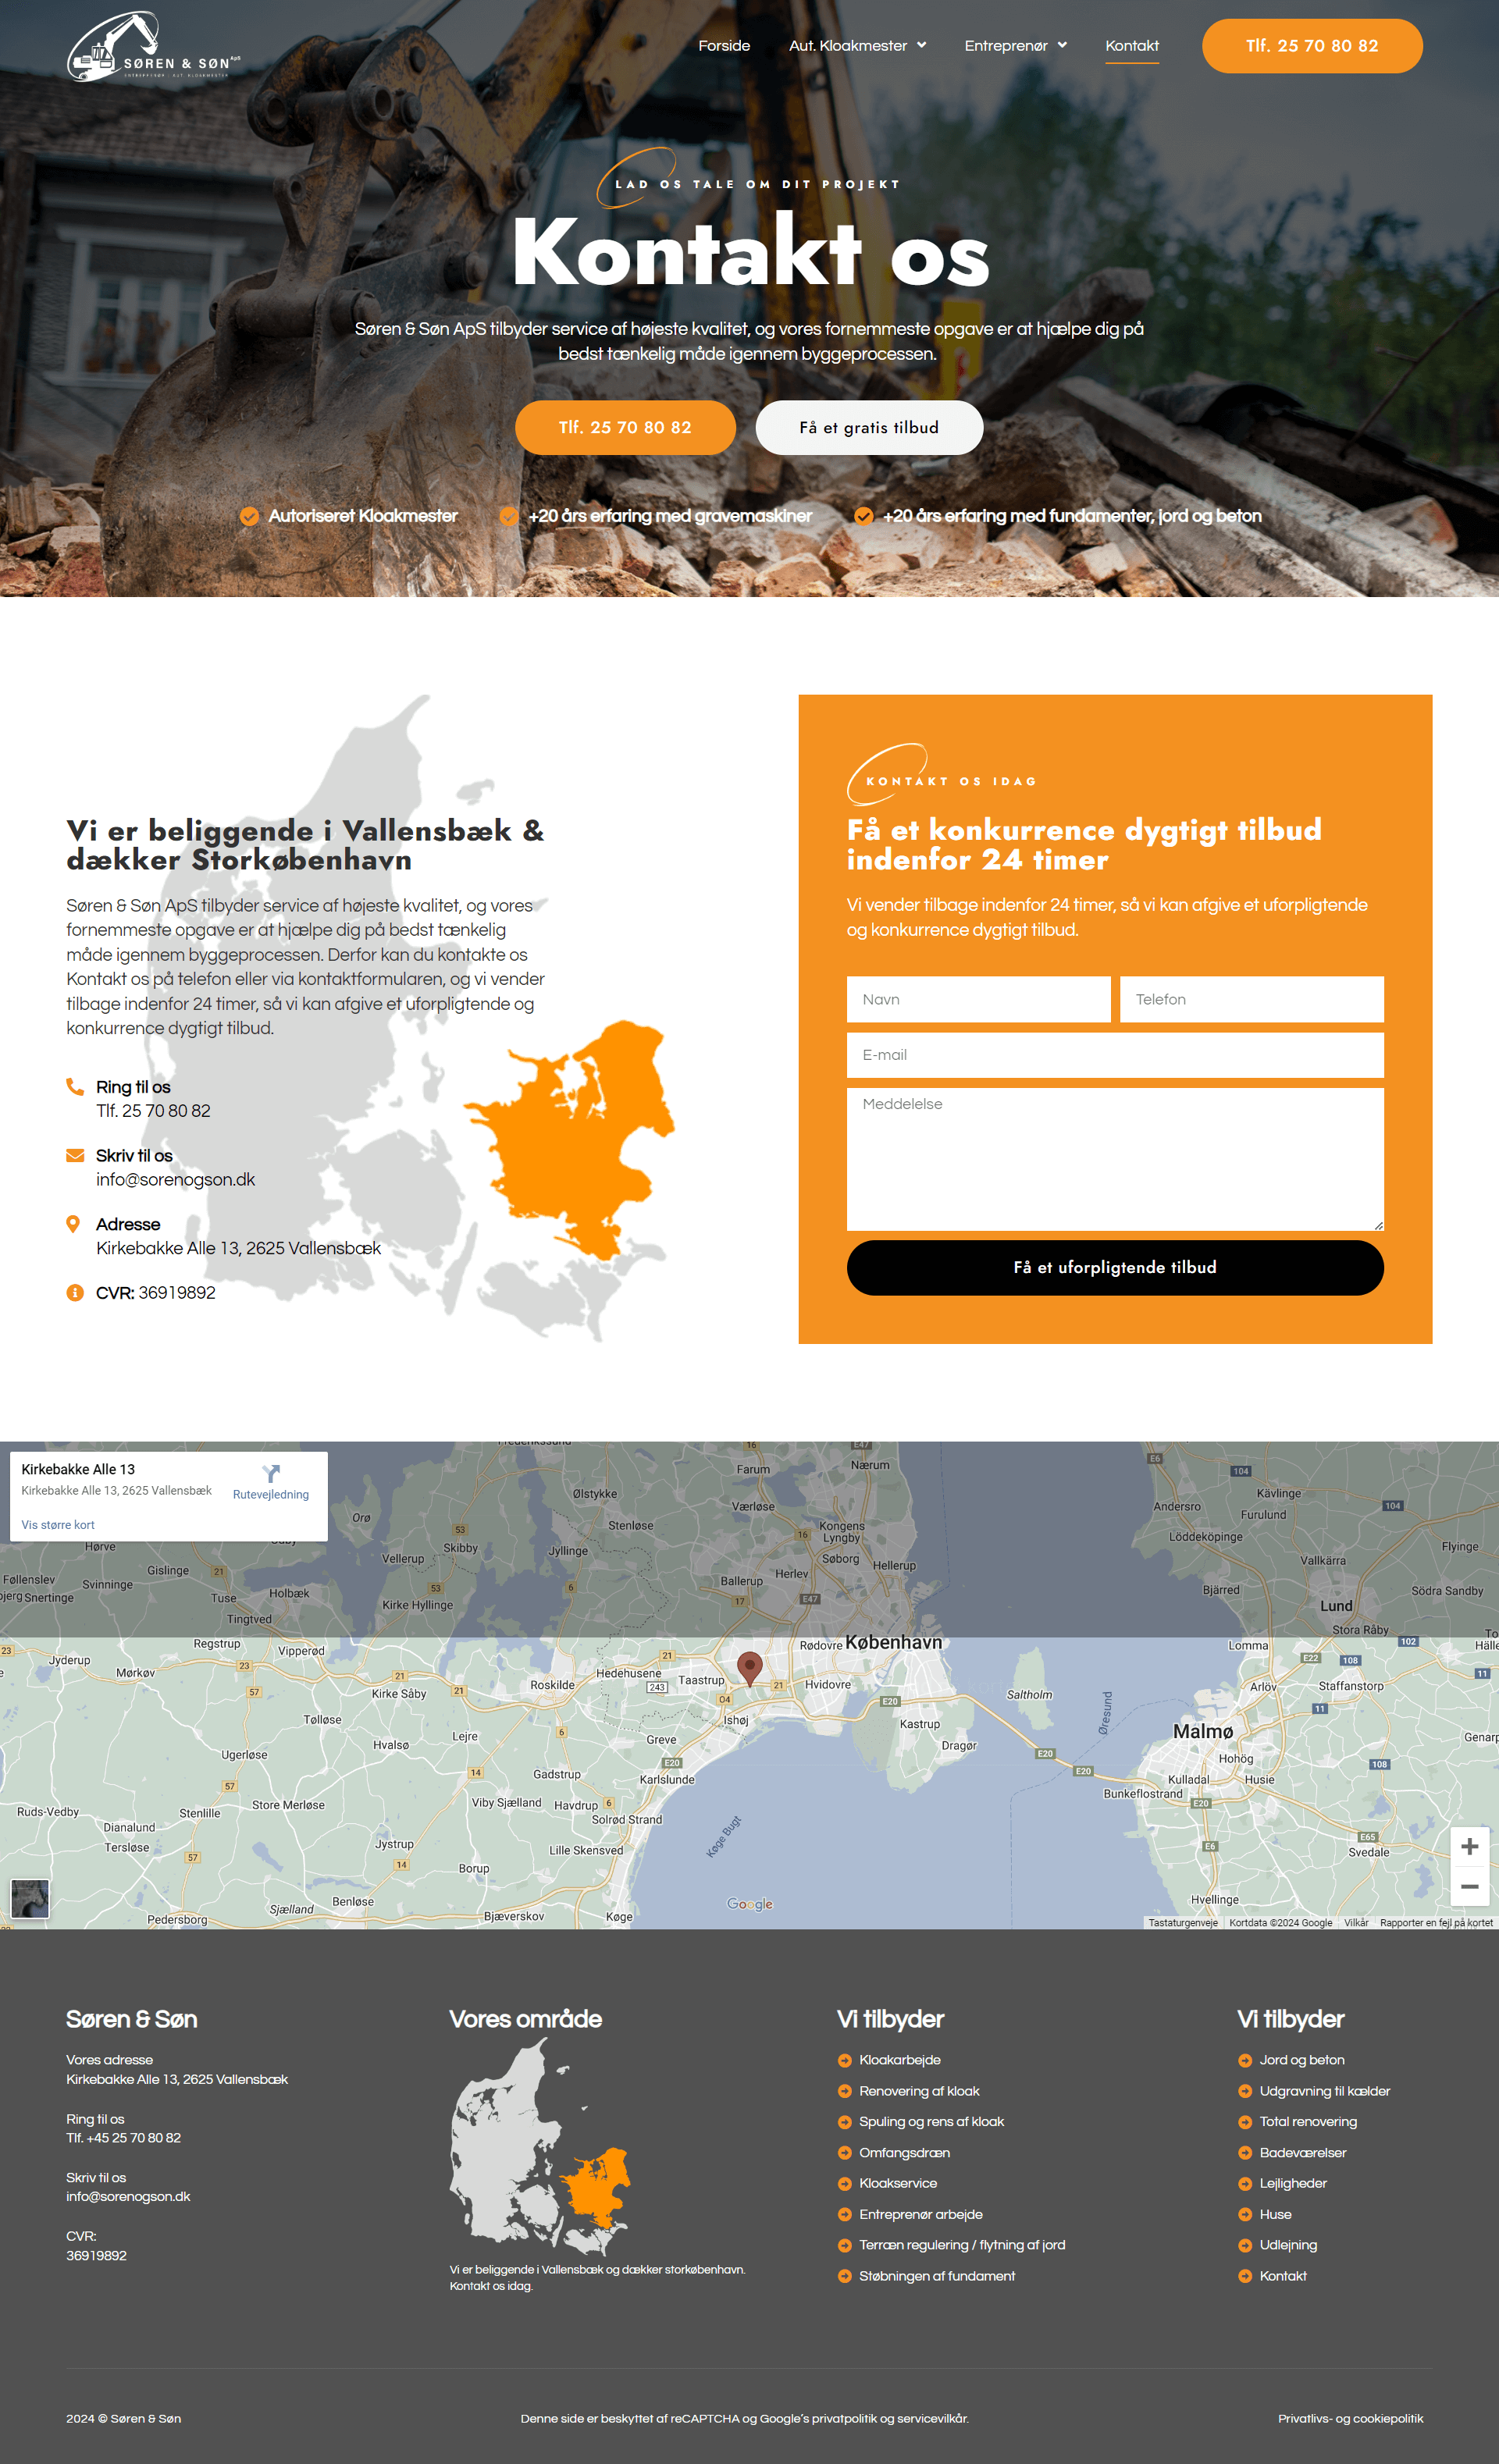The width and height of the screenshot is (1499, 2464).
Task: Click the arrow icon next to Kloakarbejde
Action: [x=844, y=2060]
